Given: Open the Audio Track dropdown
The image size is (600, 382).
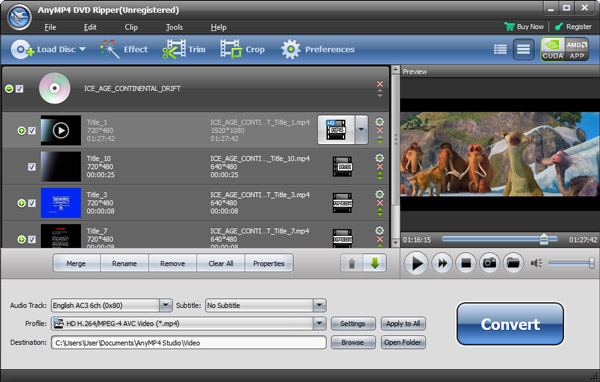Looking at the screenshot, I should 166,305.
